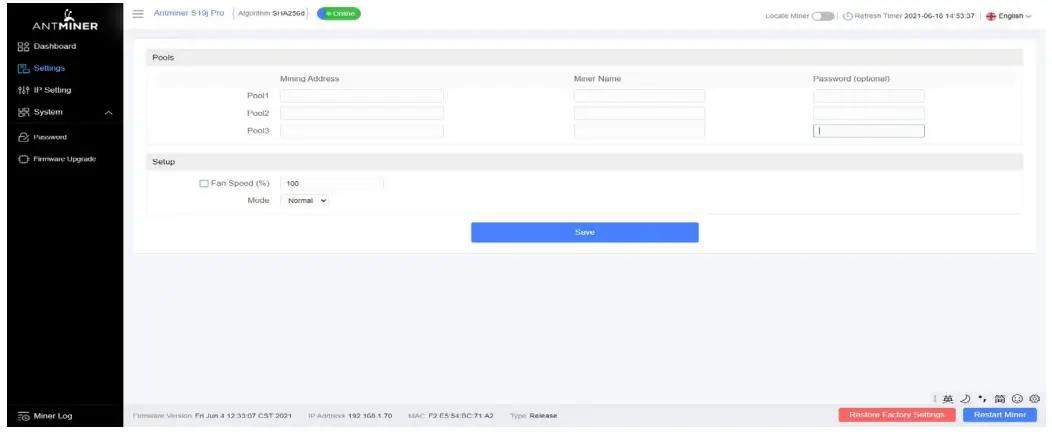The image size is (1052, 436).
Task: Click Pool3 Password field
Action: [869, 131]
